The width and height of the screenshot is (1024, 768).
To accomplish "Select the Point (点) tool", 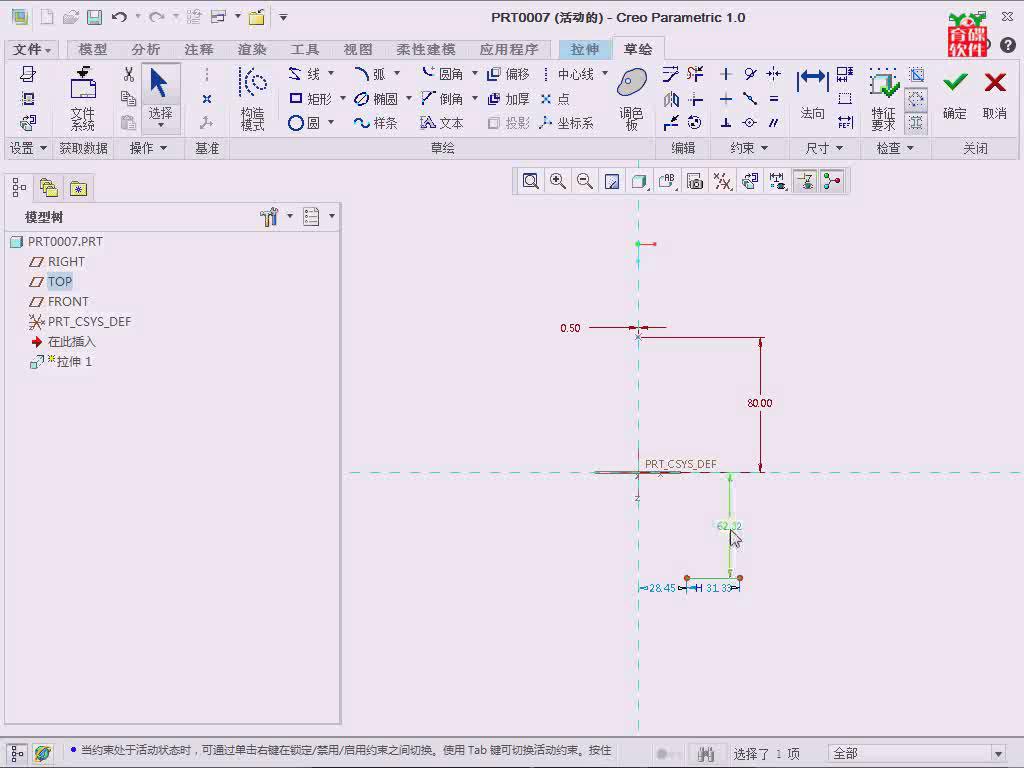I will pyautogui.click(x=555, y=99).
